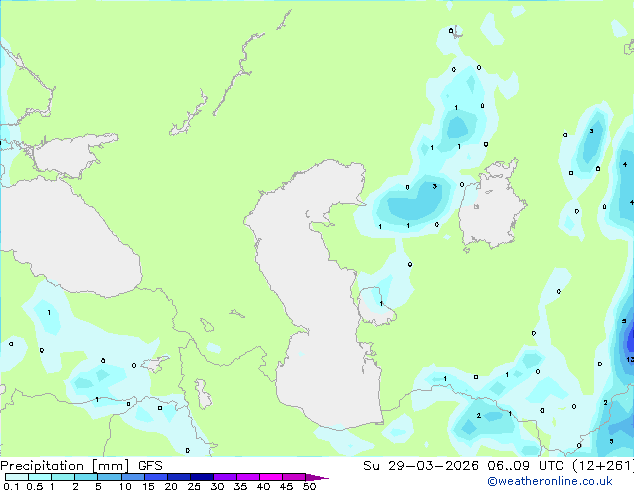
Task: Click the legend label "40"
Action: point(263,486)
